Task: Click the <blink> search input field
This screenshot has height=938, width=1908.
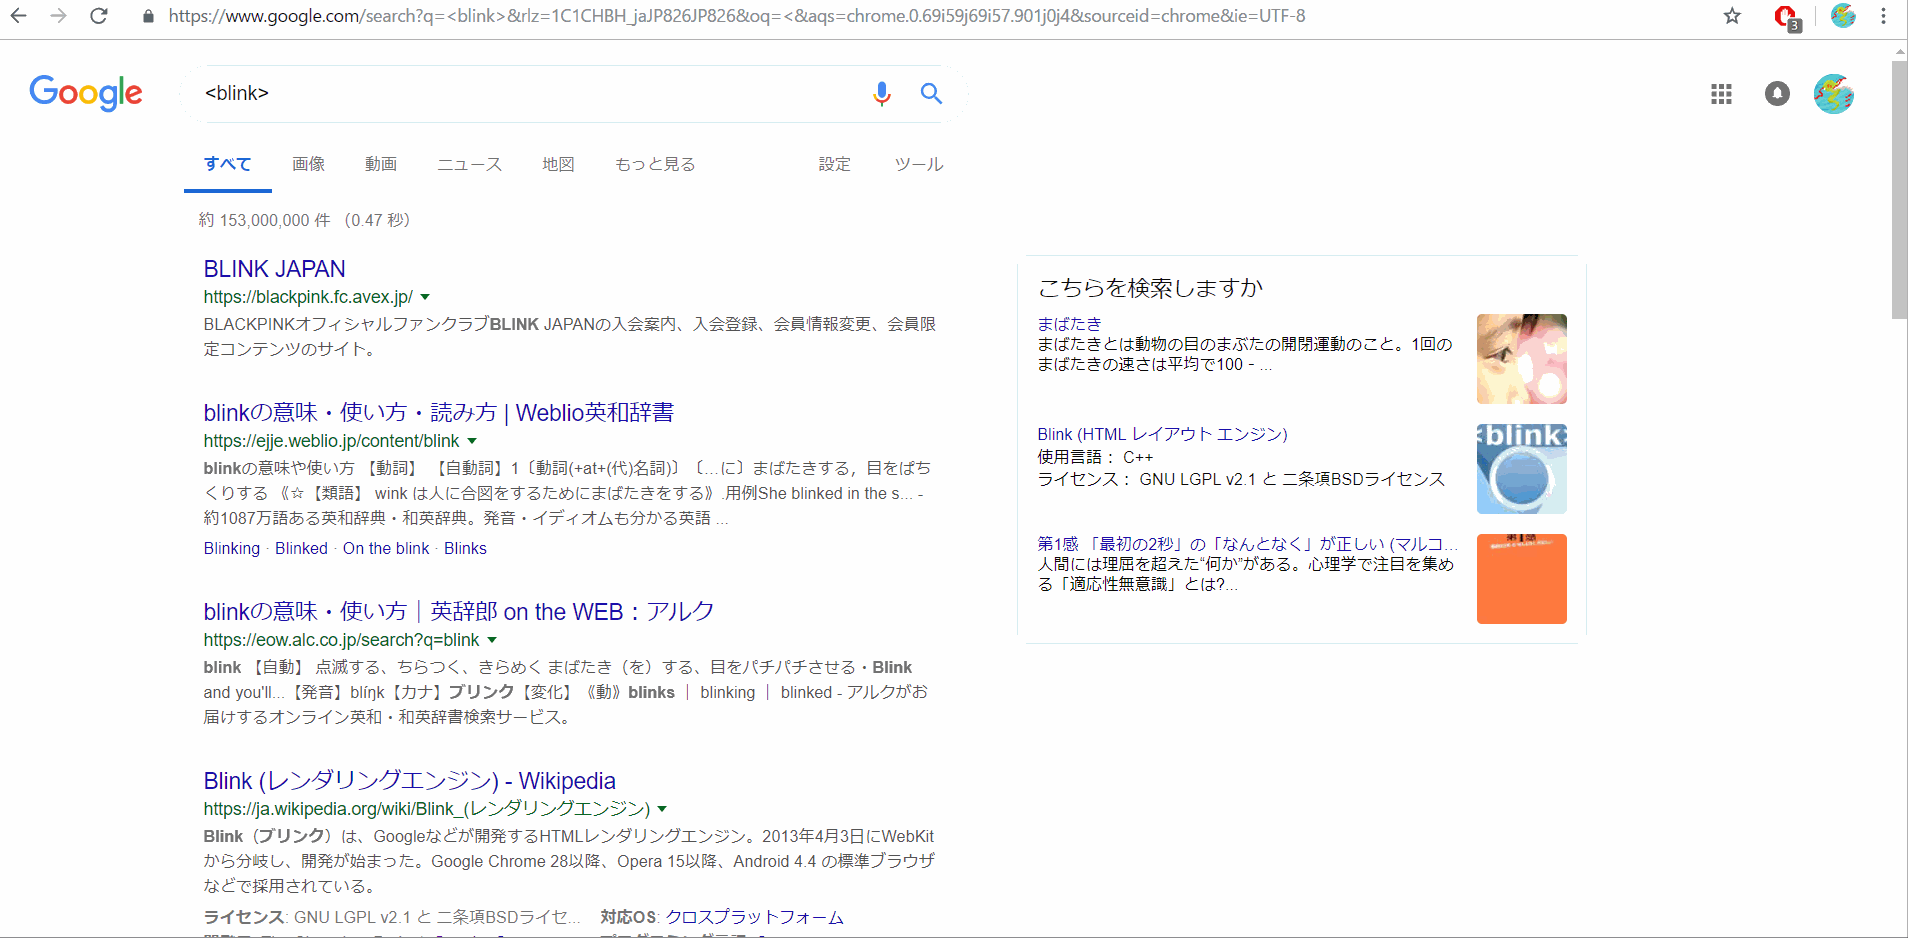Action: [530, 93]
